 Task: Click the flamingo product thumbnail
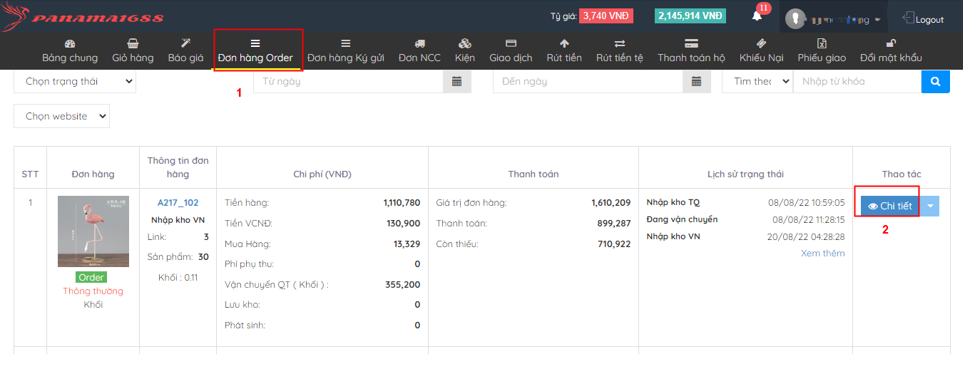coord(94,231)
